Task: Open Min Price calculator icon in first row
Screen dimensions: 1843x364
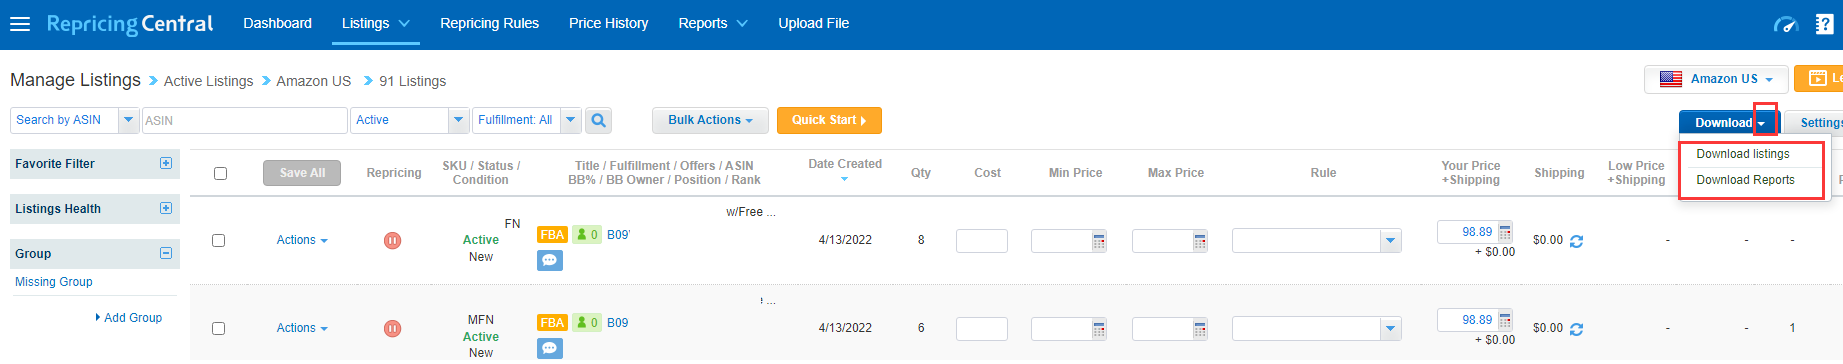Action: 1099,241
